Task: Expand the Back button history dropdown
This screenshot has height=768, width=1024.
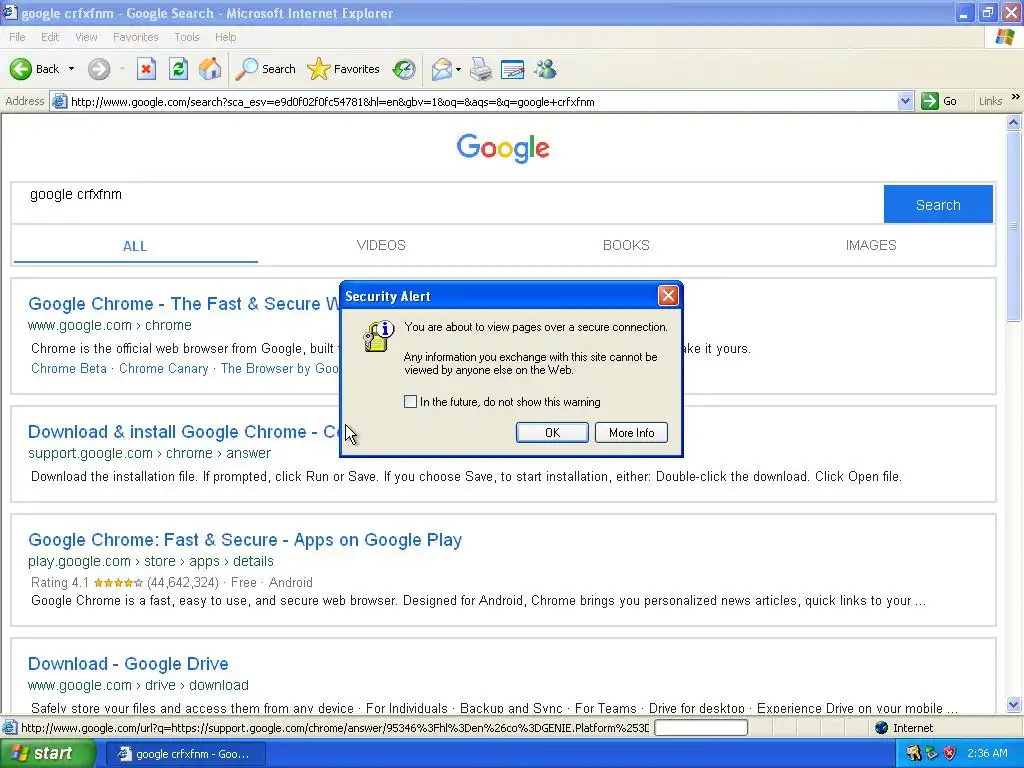Action: pyautogui.click(x=71, y=69)
